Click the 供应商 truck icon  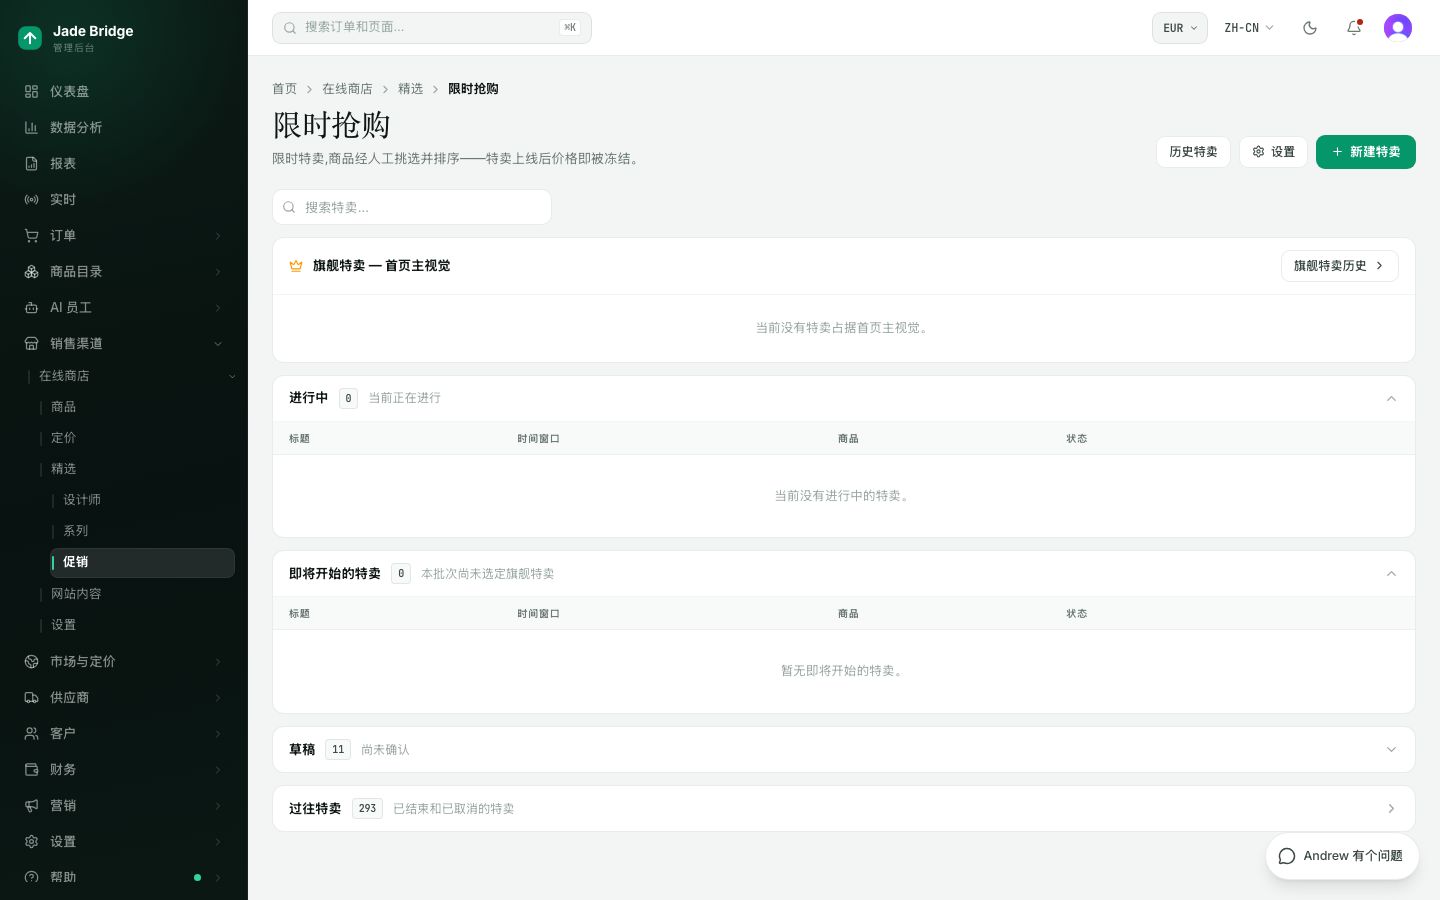(31, 697)
